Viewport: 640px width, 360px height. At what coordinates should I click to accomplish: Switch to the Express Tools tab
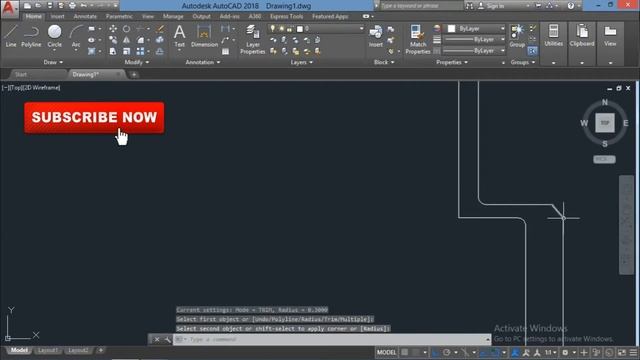(x=286, y=16)
